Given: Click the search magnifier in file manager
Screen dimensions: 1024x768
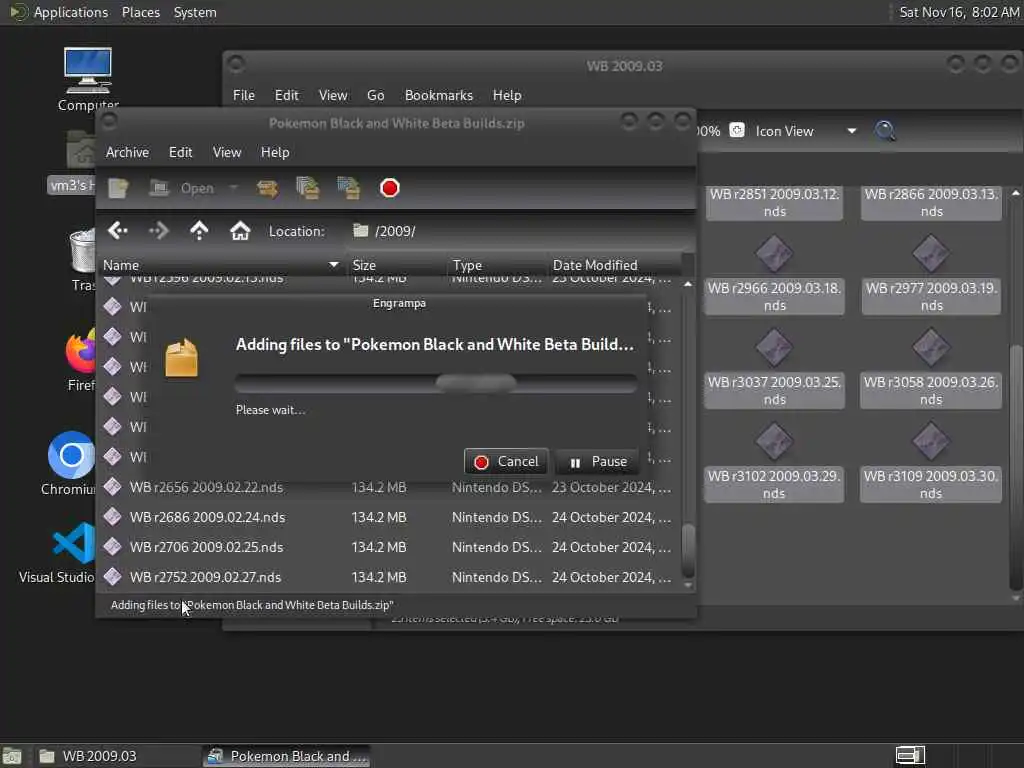Looking at the screenshot, I should coord(885,131).
